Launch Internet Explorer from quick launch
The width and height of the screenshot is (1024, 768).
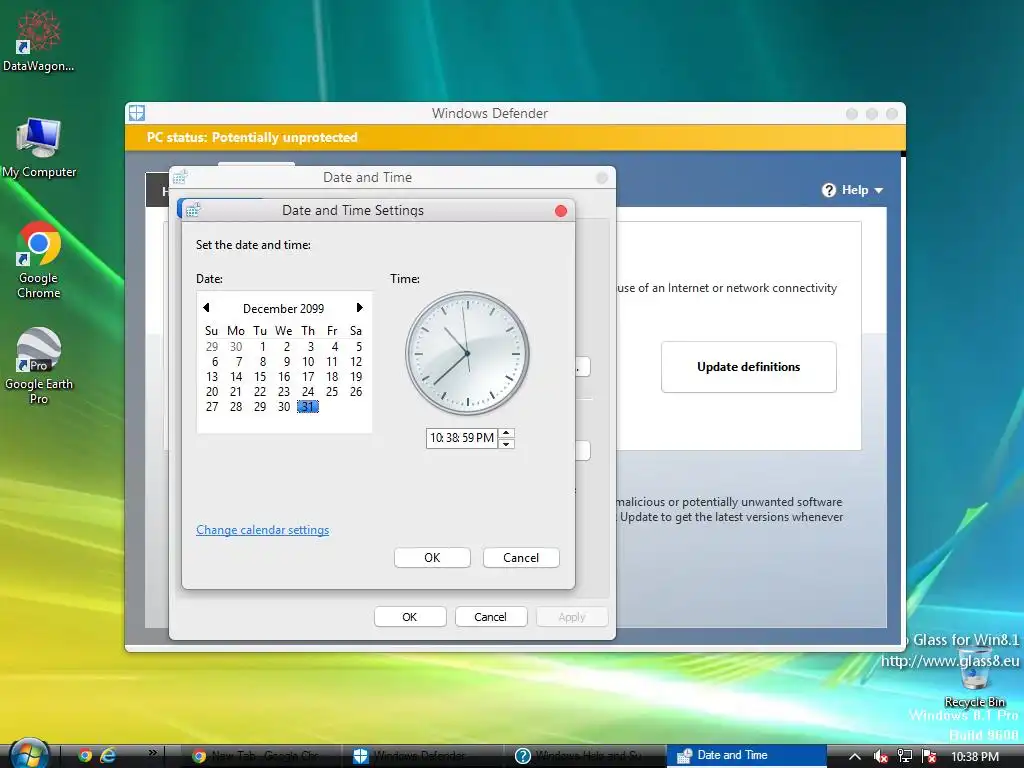pyautogui.click(x=108, y=756)
